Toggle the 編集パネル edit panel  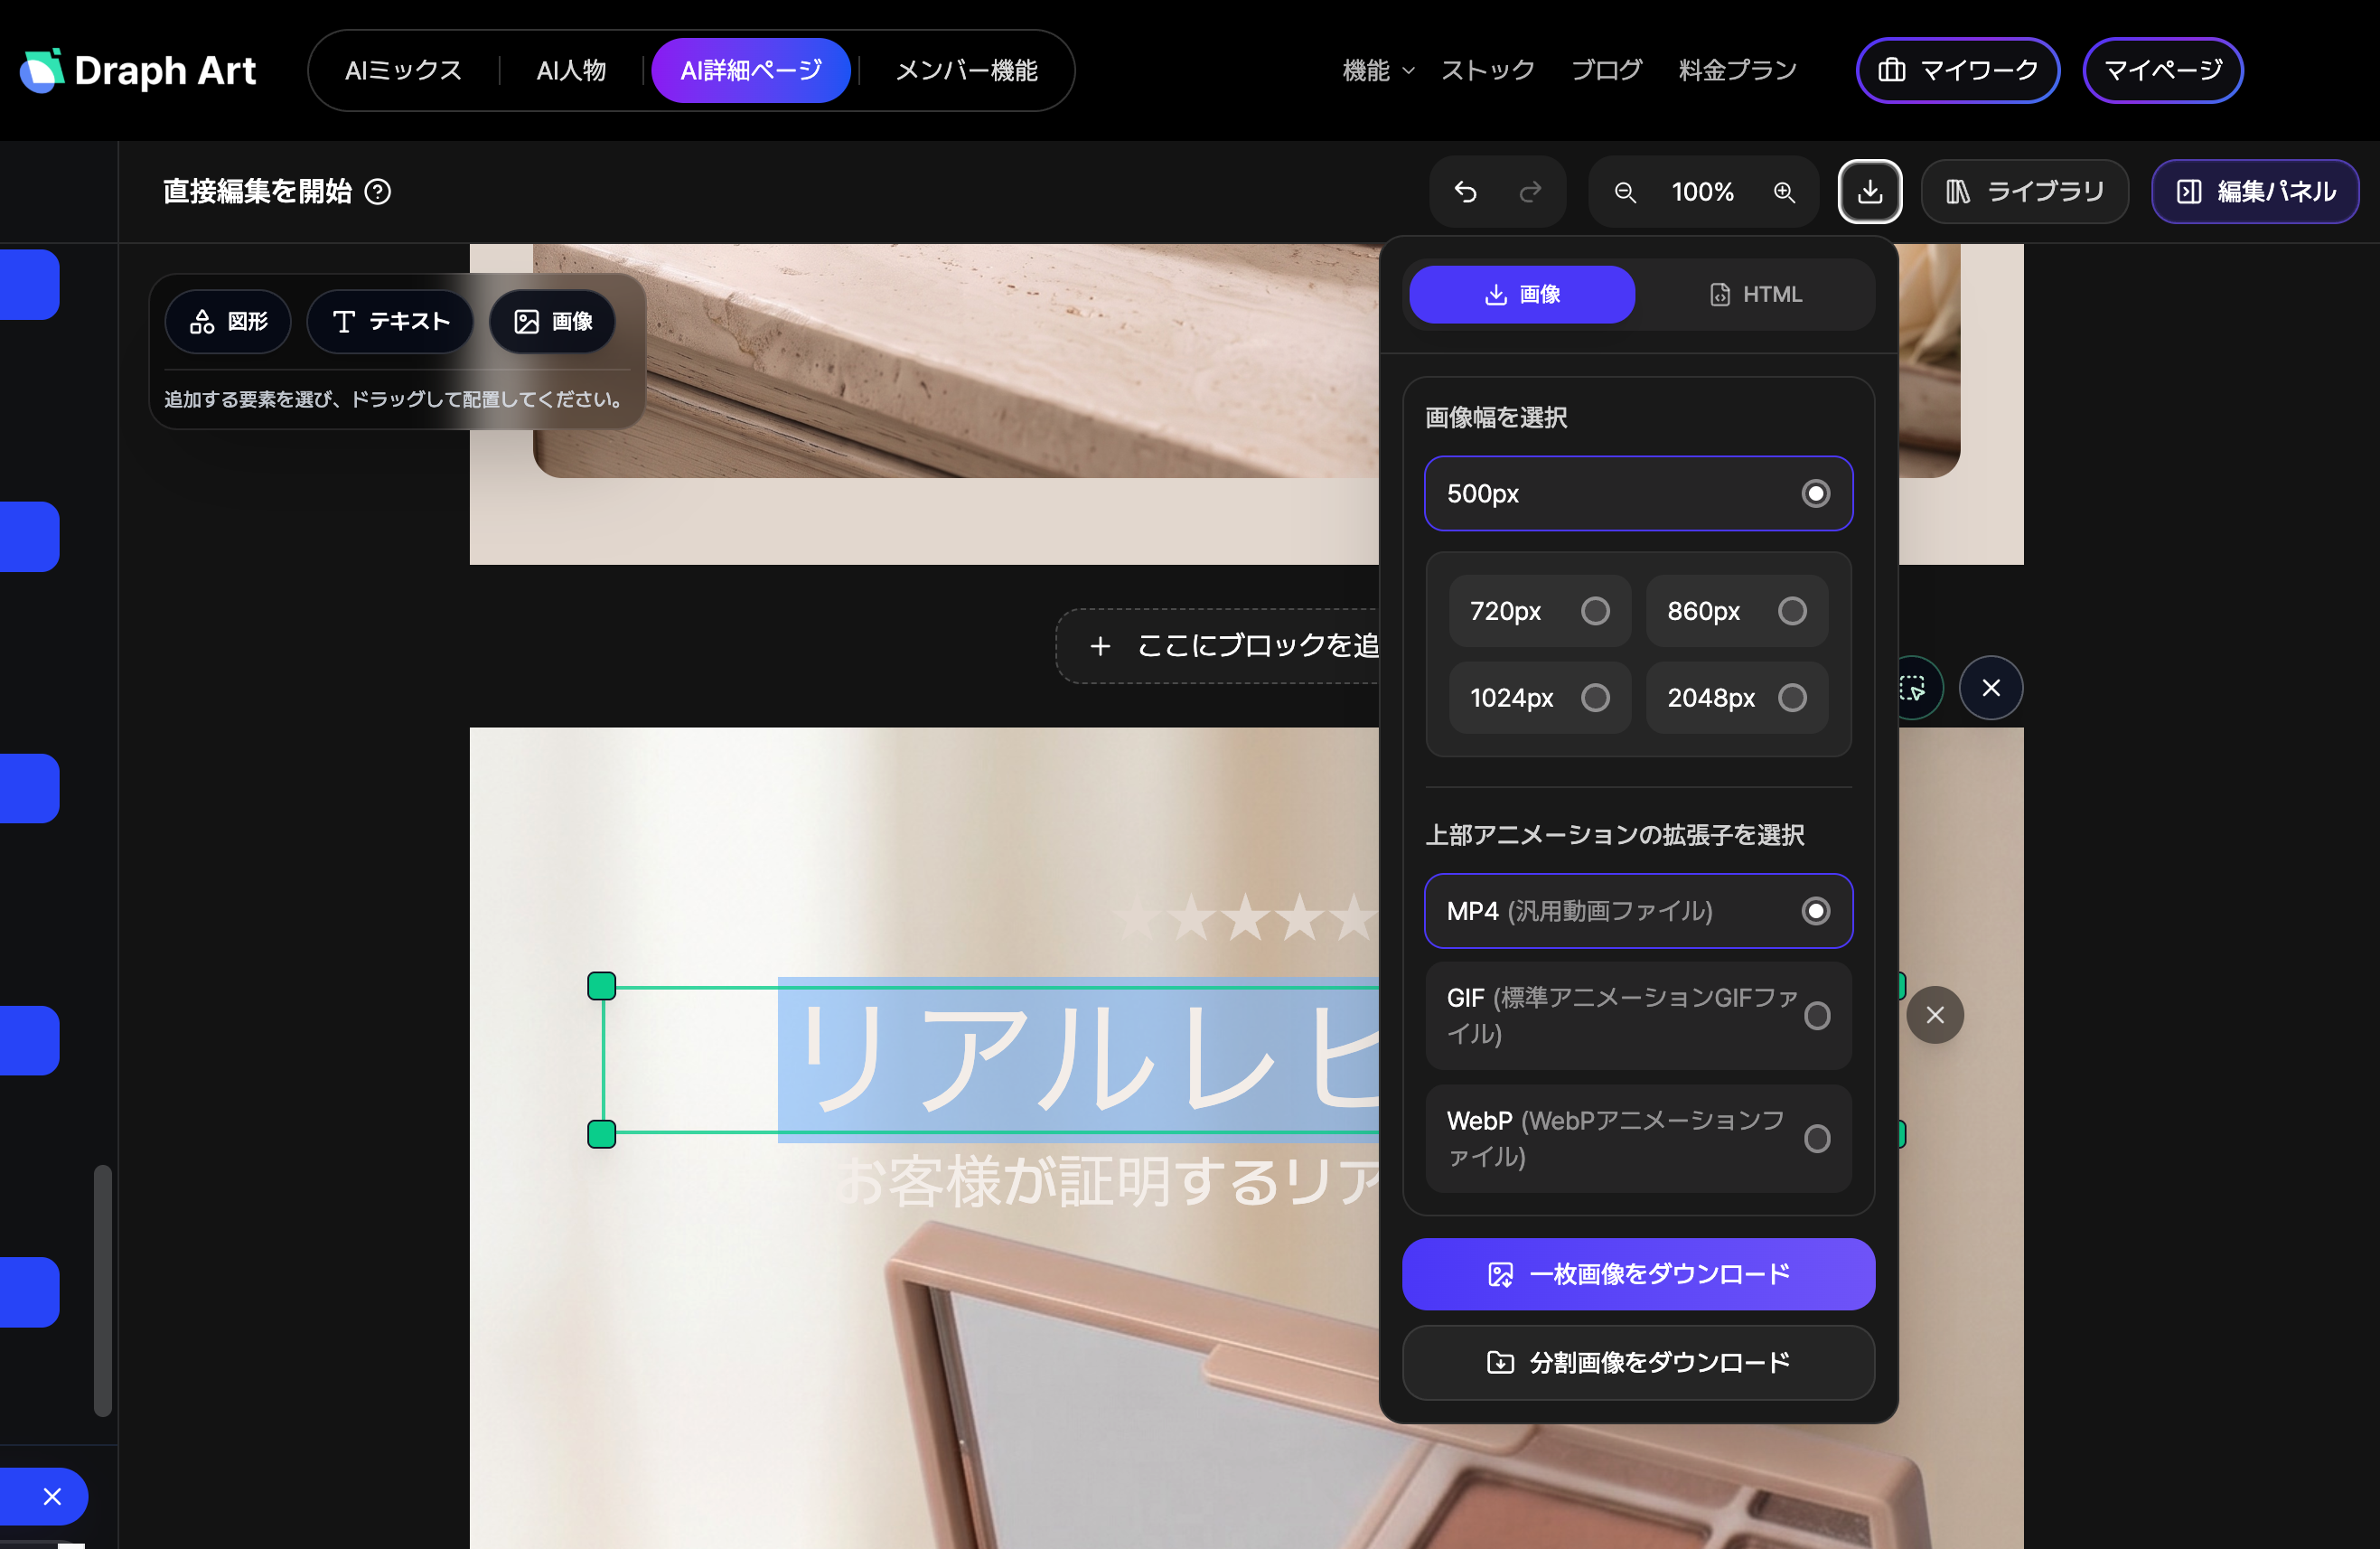2255,191
